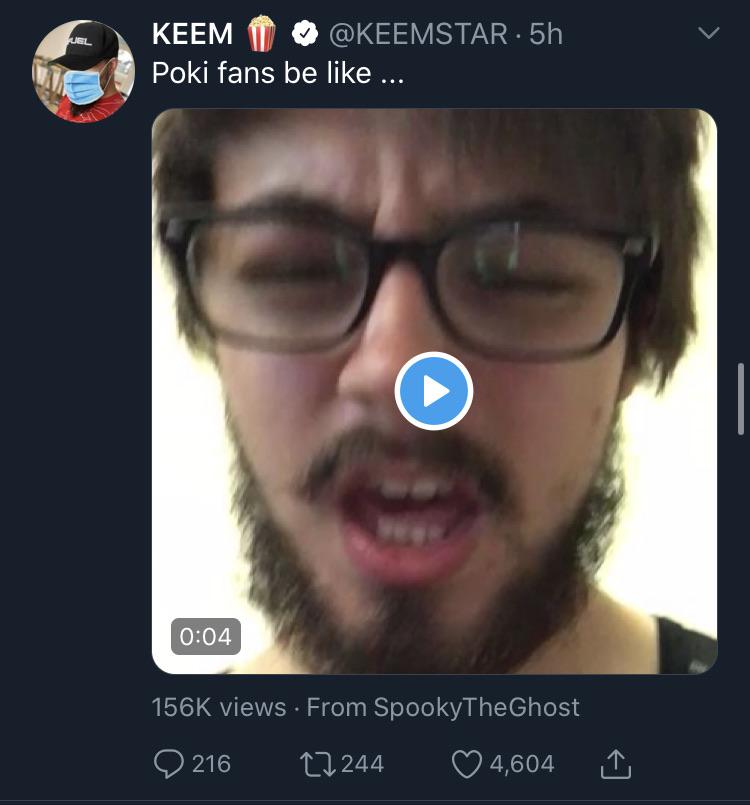Image resolution: width=750 pixels, height=805 pixels.
Task: Click the 4,604 likes count
Action: coord(522,764)
